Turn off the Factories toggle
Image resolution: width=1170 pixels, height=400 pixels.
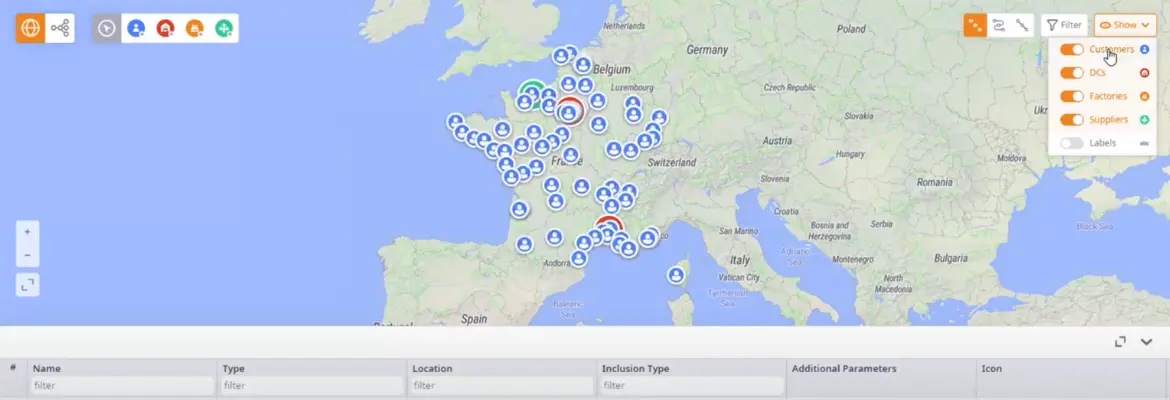tap(1072, 96)
